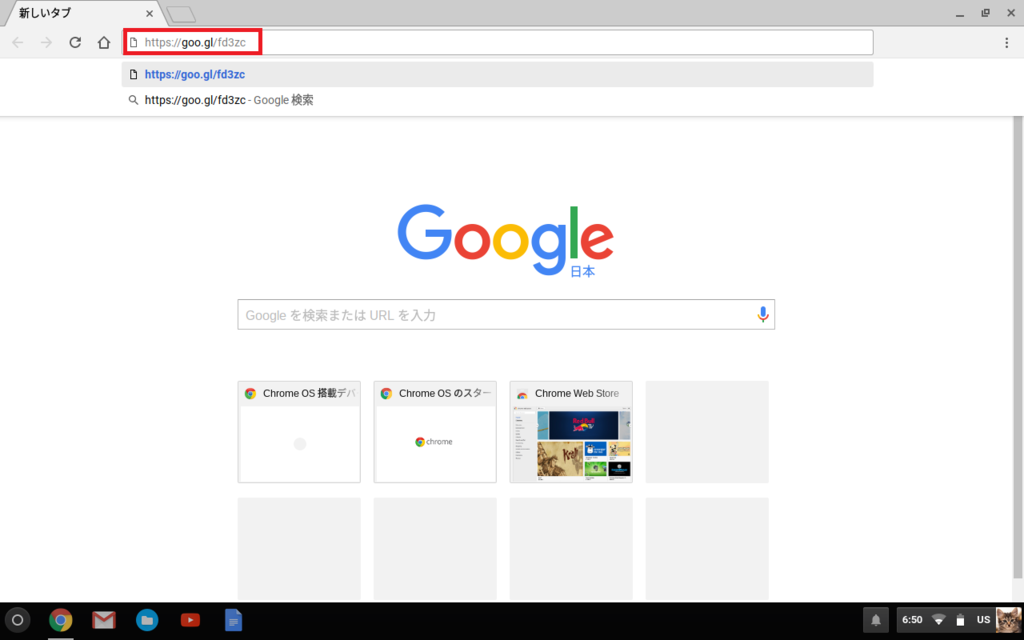Open a new tab button
This screenshot has width=1024, height=640.
point(181,14)
